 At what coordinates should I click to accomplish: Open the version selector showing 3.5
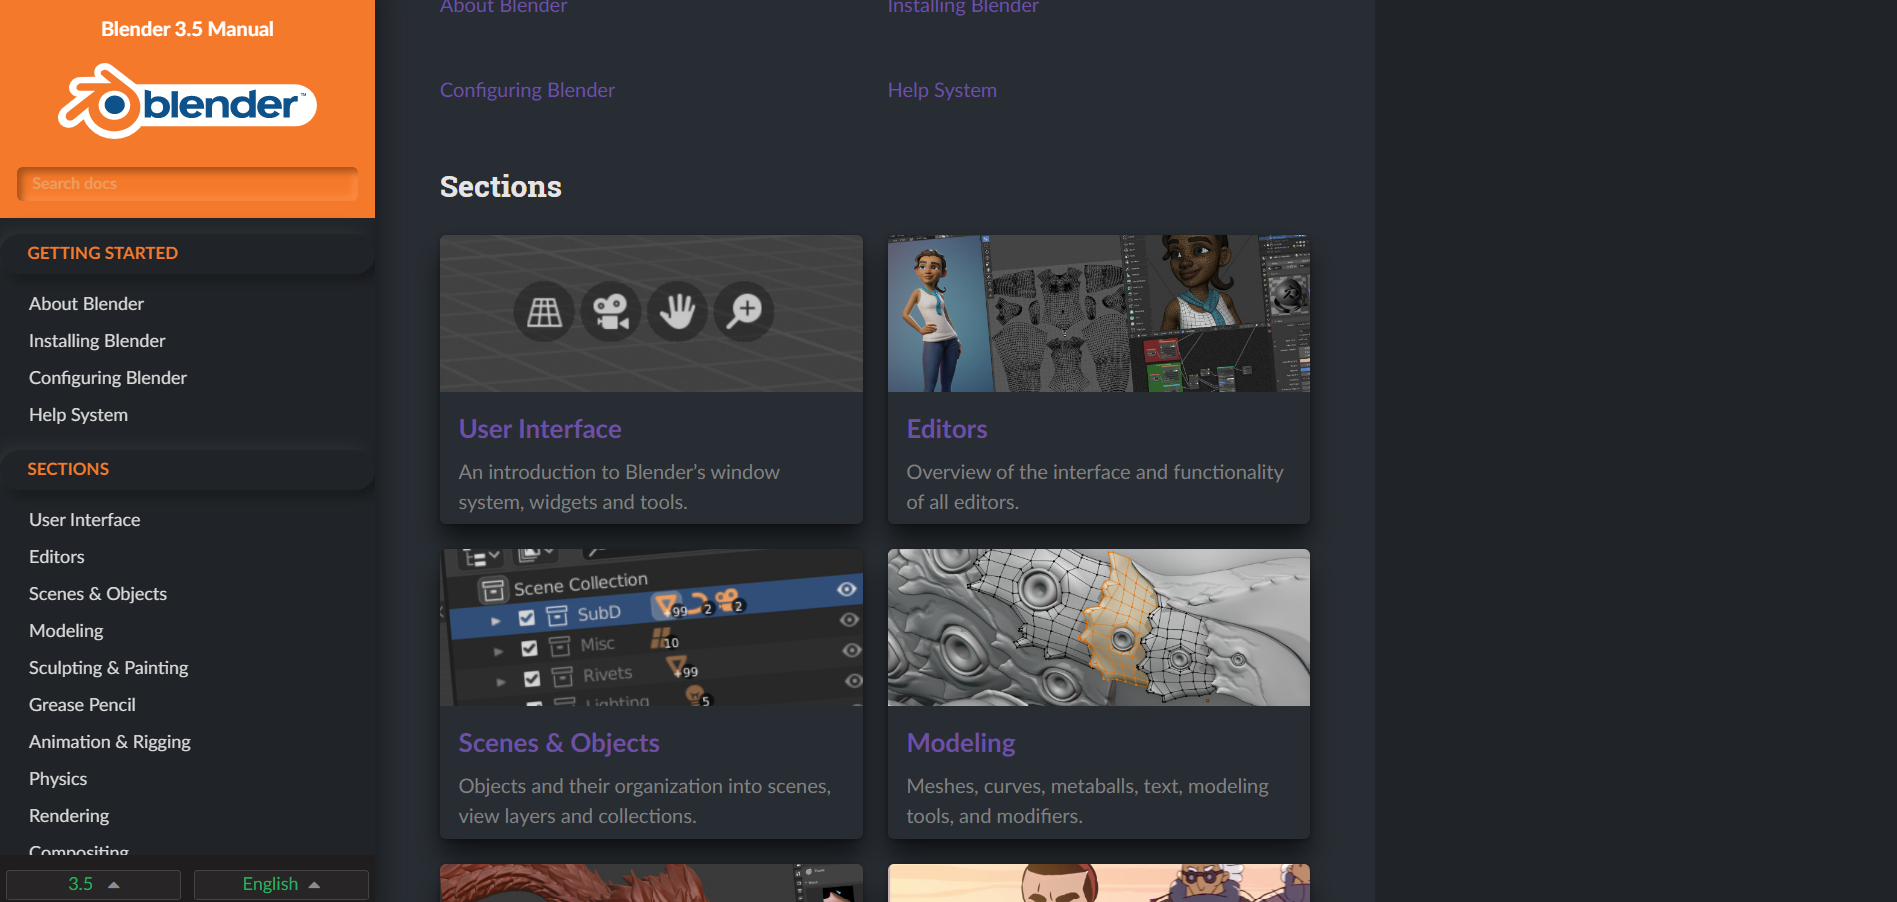pyautogui.click(x=92, y=884)
